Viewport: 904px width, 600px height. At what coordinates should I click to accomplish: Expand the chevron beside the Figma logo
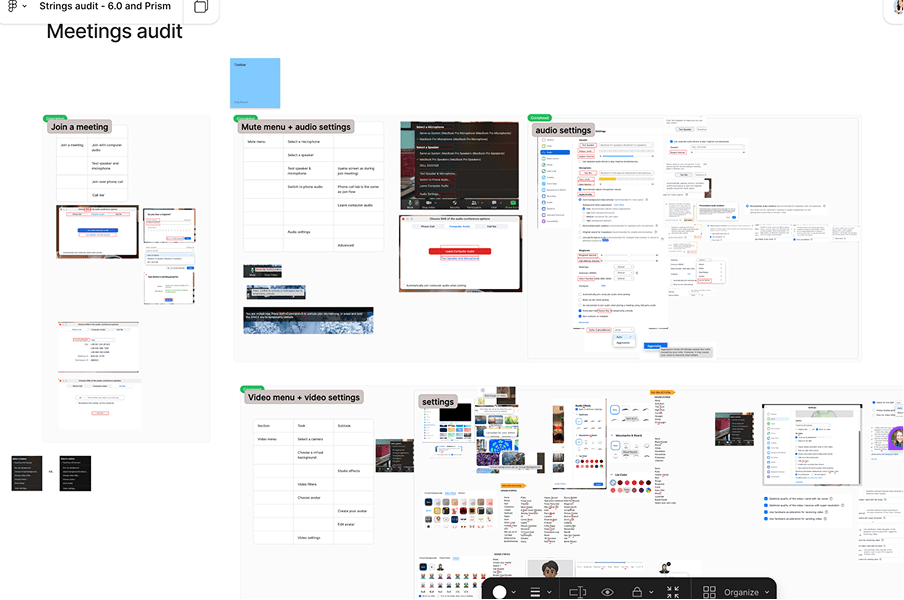click(x=24, y=6)
